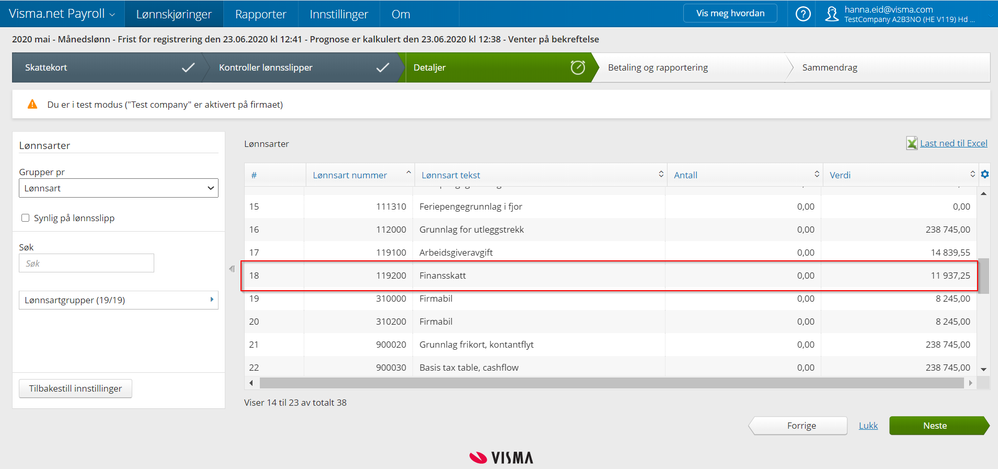The width and height of the screenshot is (998, 469).
Task: Click the scroll down arrow of table
Action: pos(984,369)
